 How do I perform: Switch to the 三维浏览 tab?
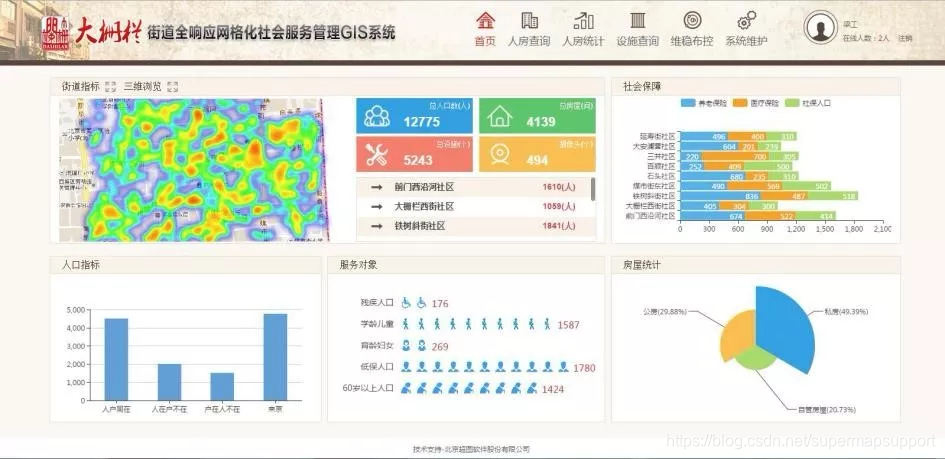click(x=143, y=86)
